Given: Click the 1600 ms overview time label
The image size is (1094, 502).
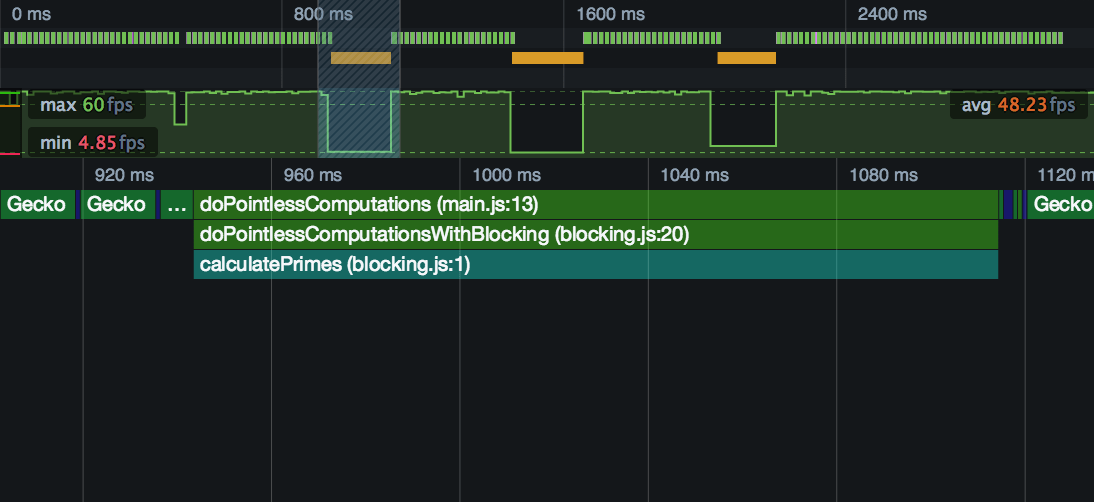Looking at the screenshot, I should (x=610, y=15).
